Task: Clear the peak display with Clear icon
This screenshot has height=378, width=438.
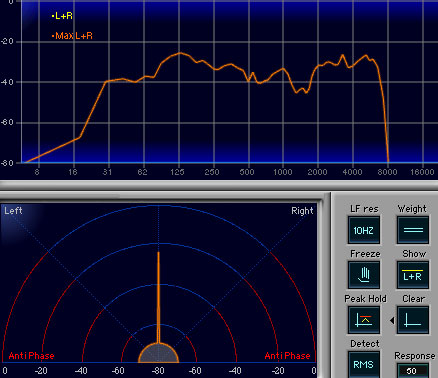Action: [413, 320]
